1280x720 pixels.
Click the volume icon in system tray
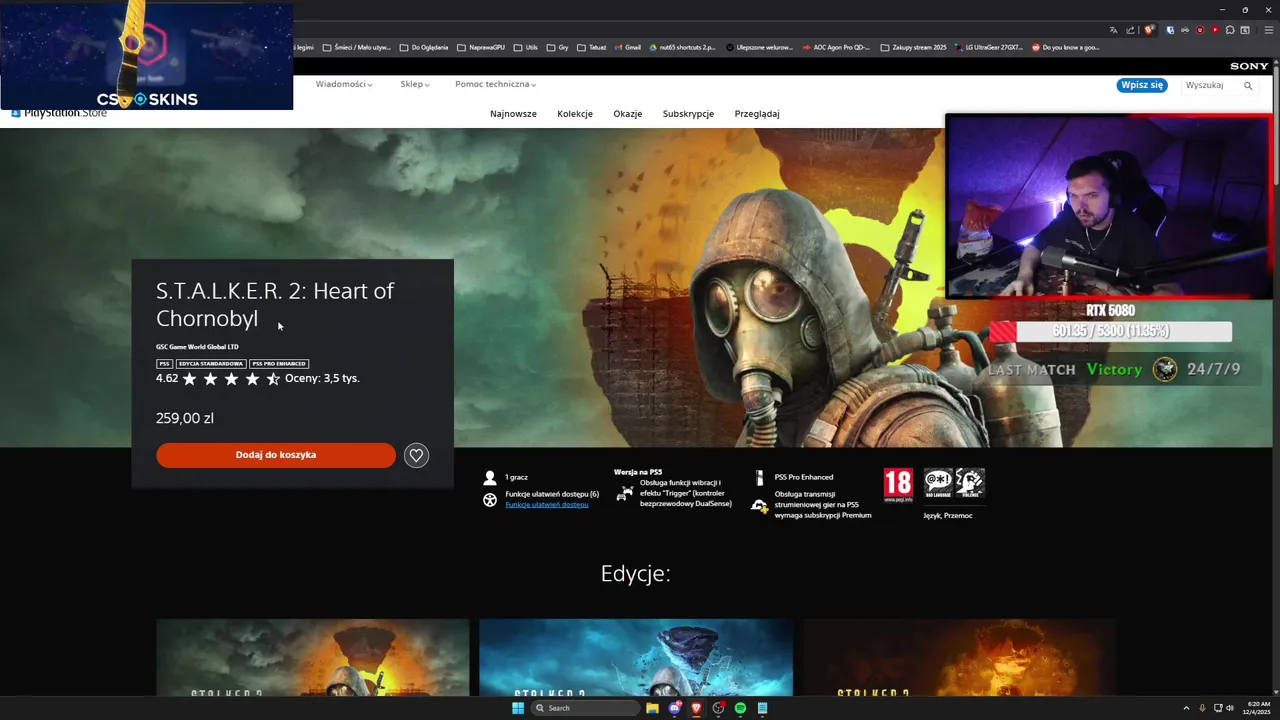(1229, 708)
